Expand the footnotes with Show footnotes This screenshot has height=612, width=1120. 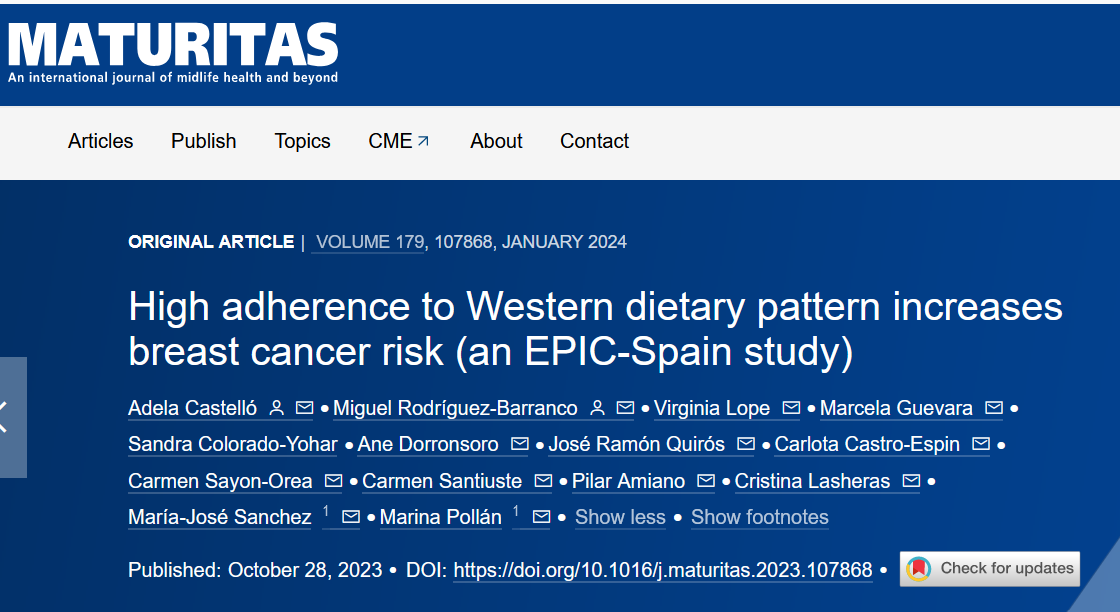click(x=759, y=517)
